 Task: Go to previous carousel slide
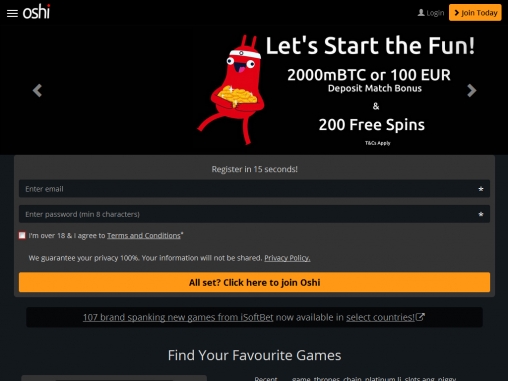(37, 90)
